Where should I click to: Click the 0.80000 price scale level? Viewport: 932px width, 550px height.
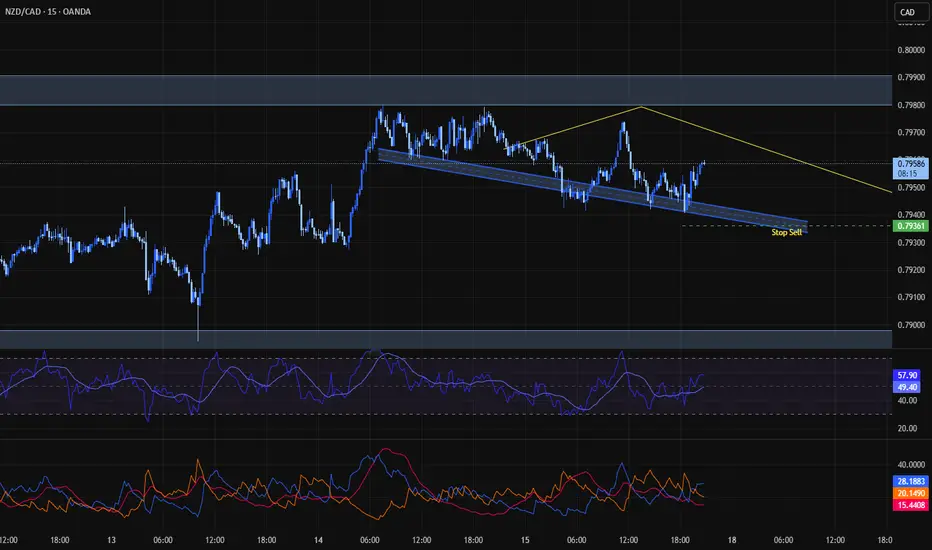(x=911, y=50)
